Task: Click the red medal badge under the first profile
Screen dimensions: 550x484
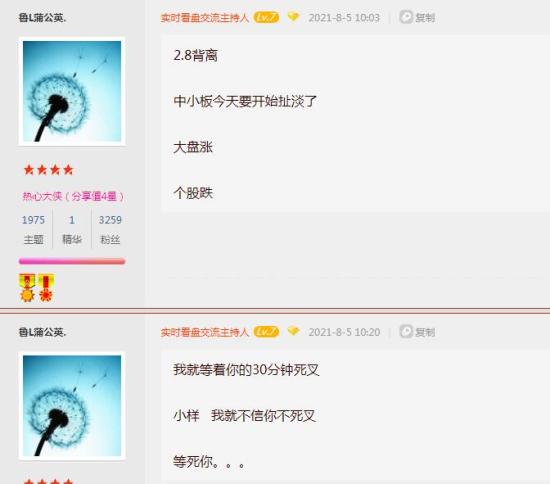Action: (46, 288)
